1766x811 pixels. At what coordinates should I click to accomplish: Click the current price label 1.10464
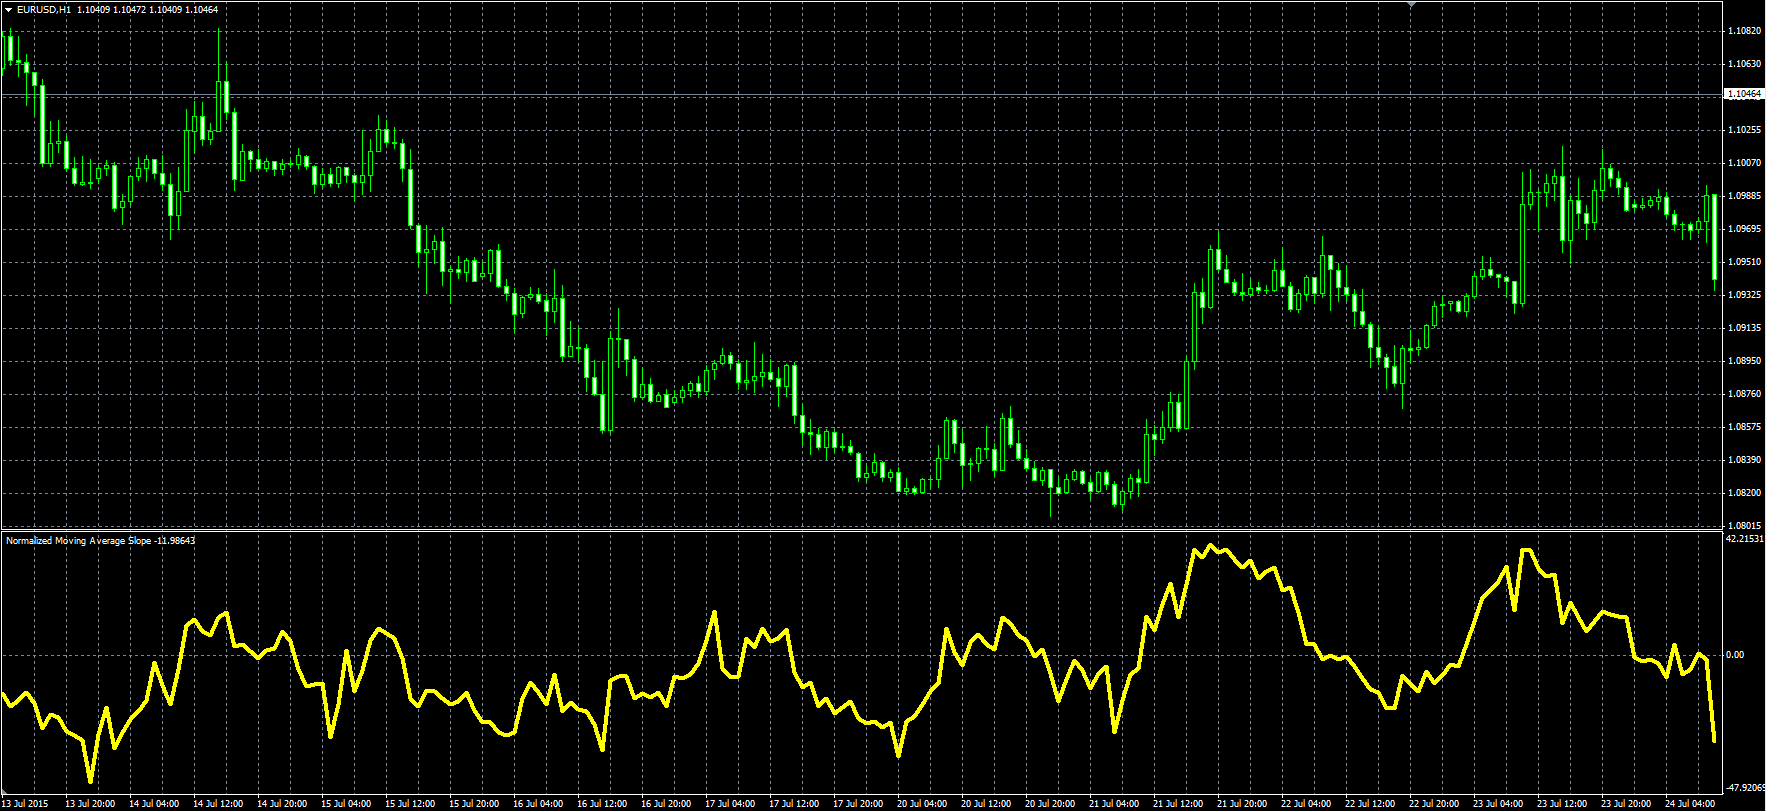coord(1745,93)
